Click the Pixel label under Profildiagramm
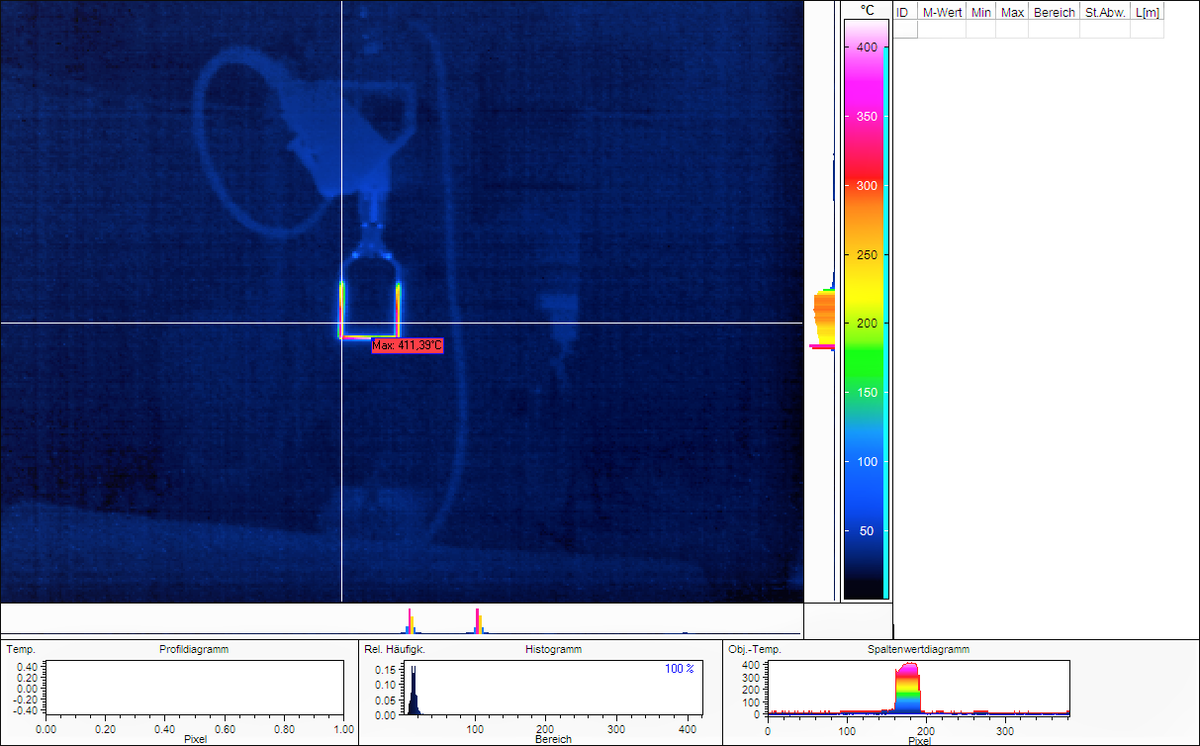The image size is (1200, 746). (x=195, y=740)
